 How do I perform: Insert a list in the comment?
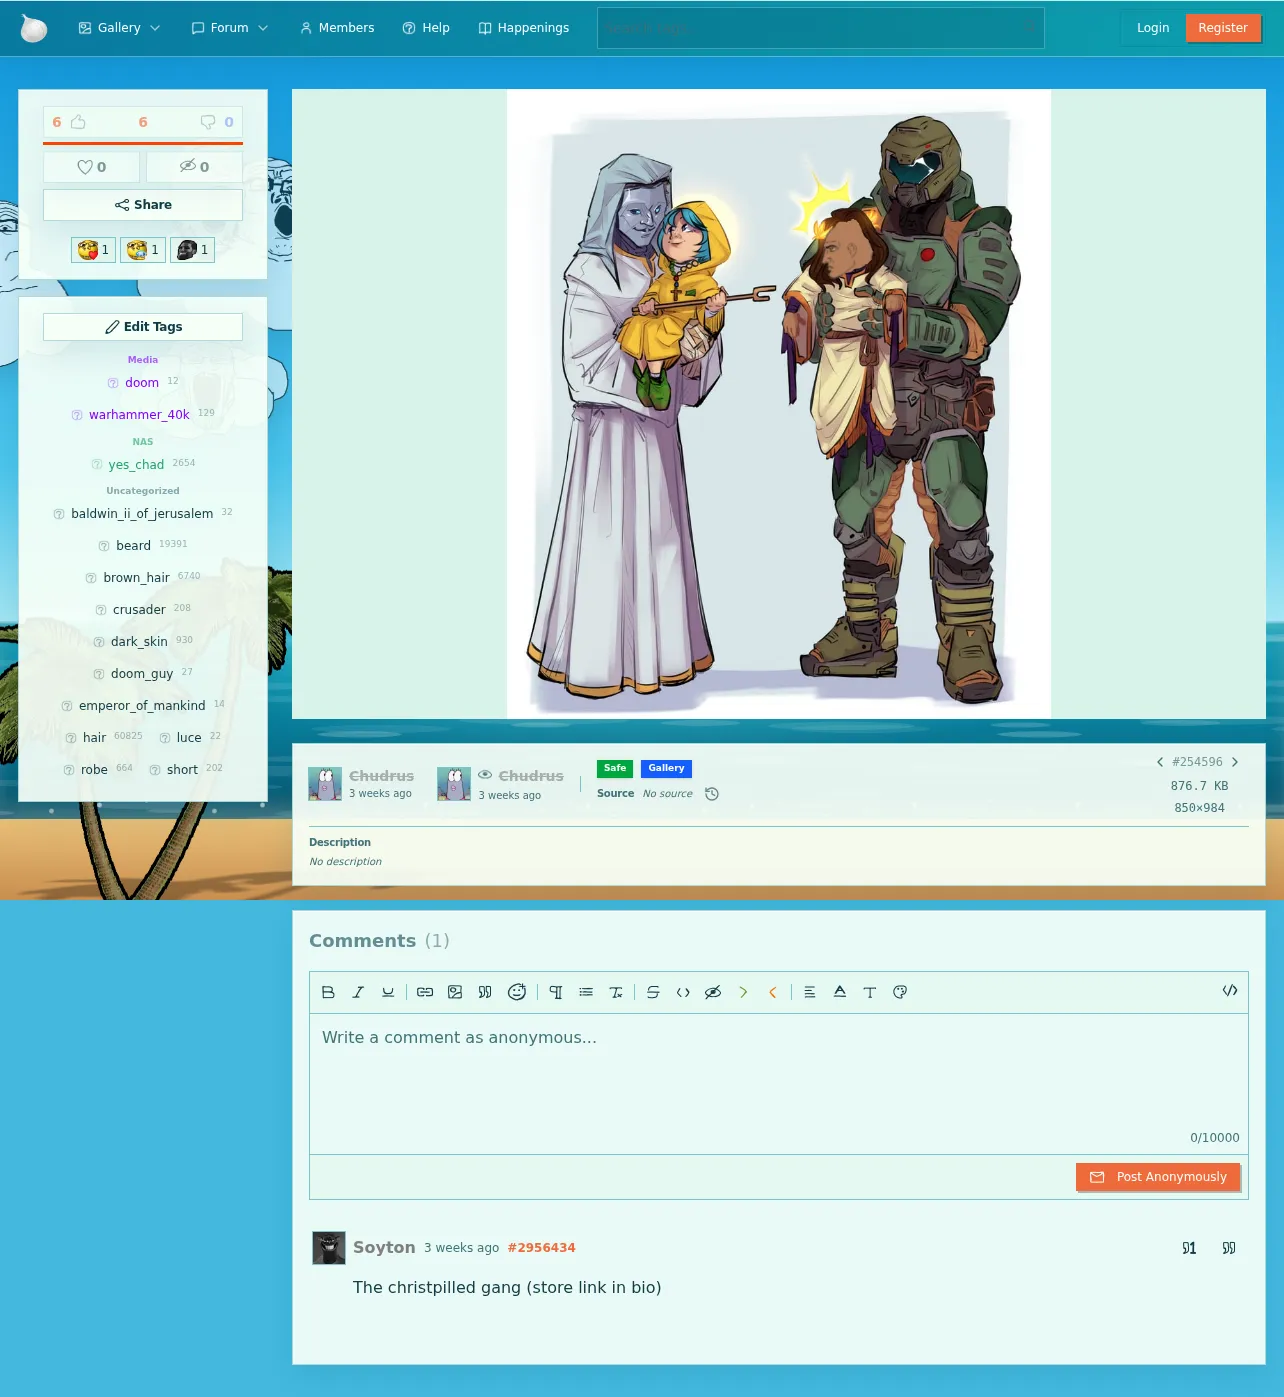click(586, 992)
